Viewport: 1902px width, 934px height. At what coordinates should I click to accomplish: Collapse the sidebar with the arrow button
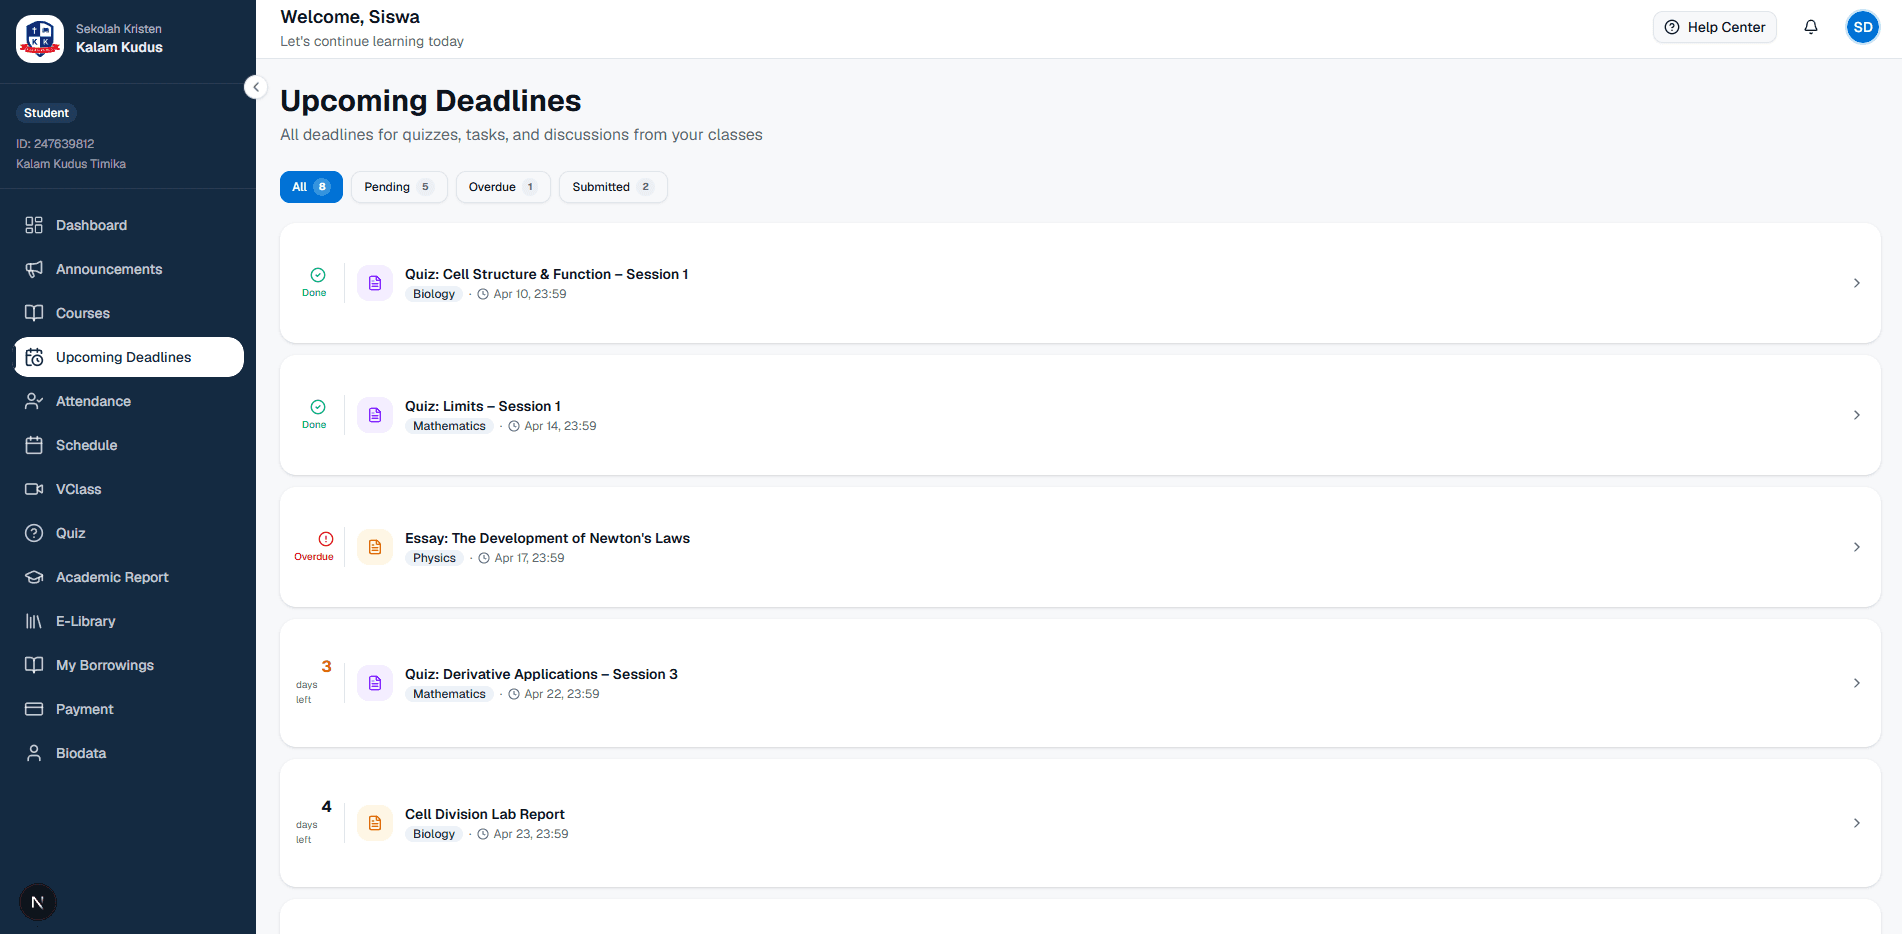[x=256, y=87]
